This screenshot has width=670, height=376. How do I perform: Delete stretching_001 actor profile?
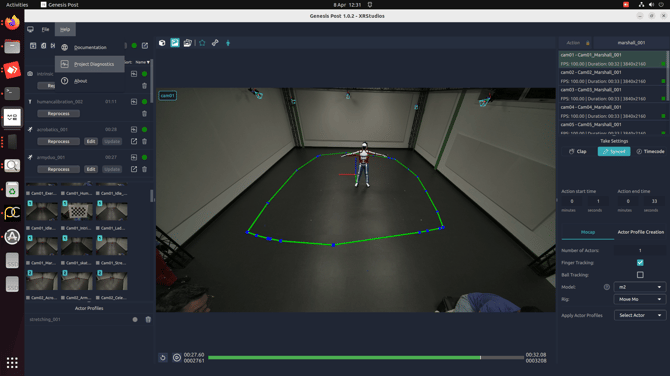(148, 320)
